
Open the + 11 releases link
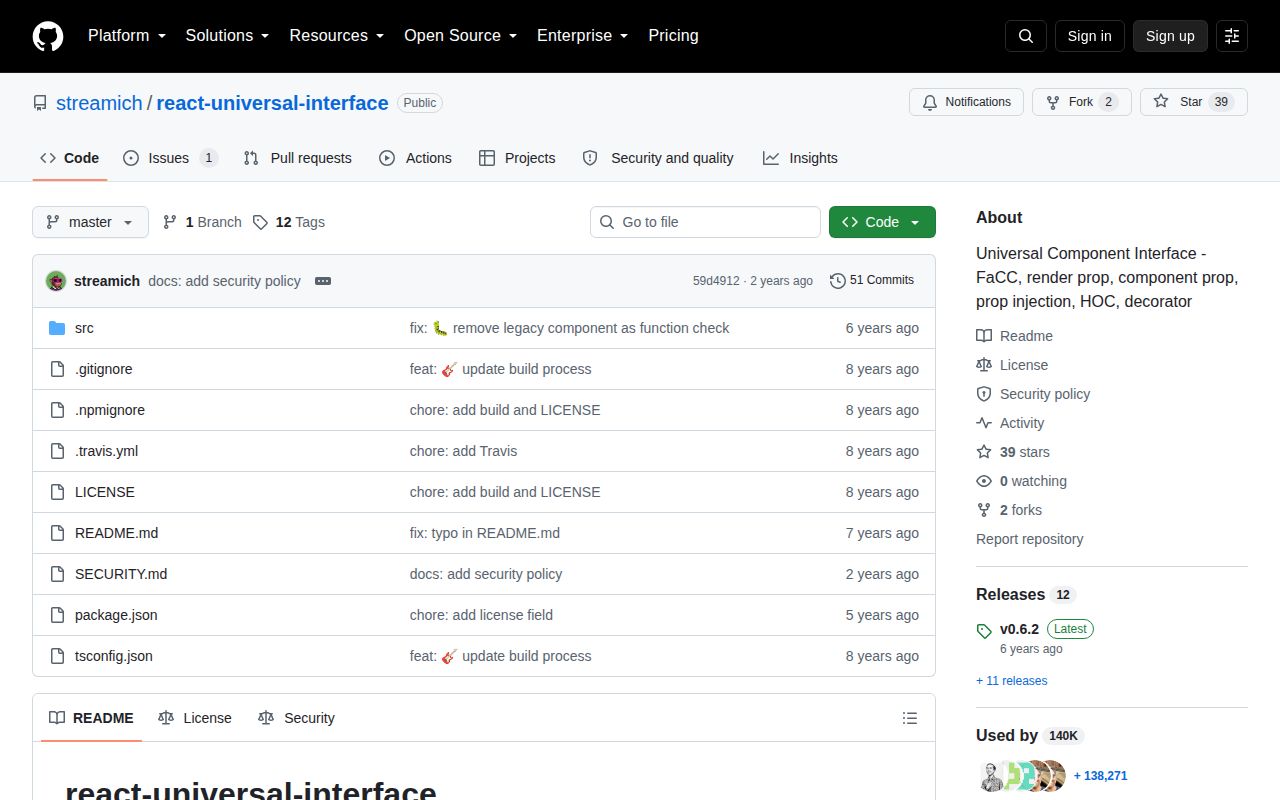1012,681
